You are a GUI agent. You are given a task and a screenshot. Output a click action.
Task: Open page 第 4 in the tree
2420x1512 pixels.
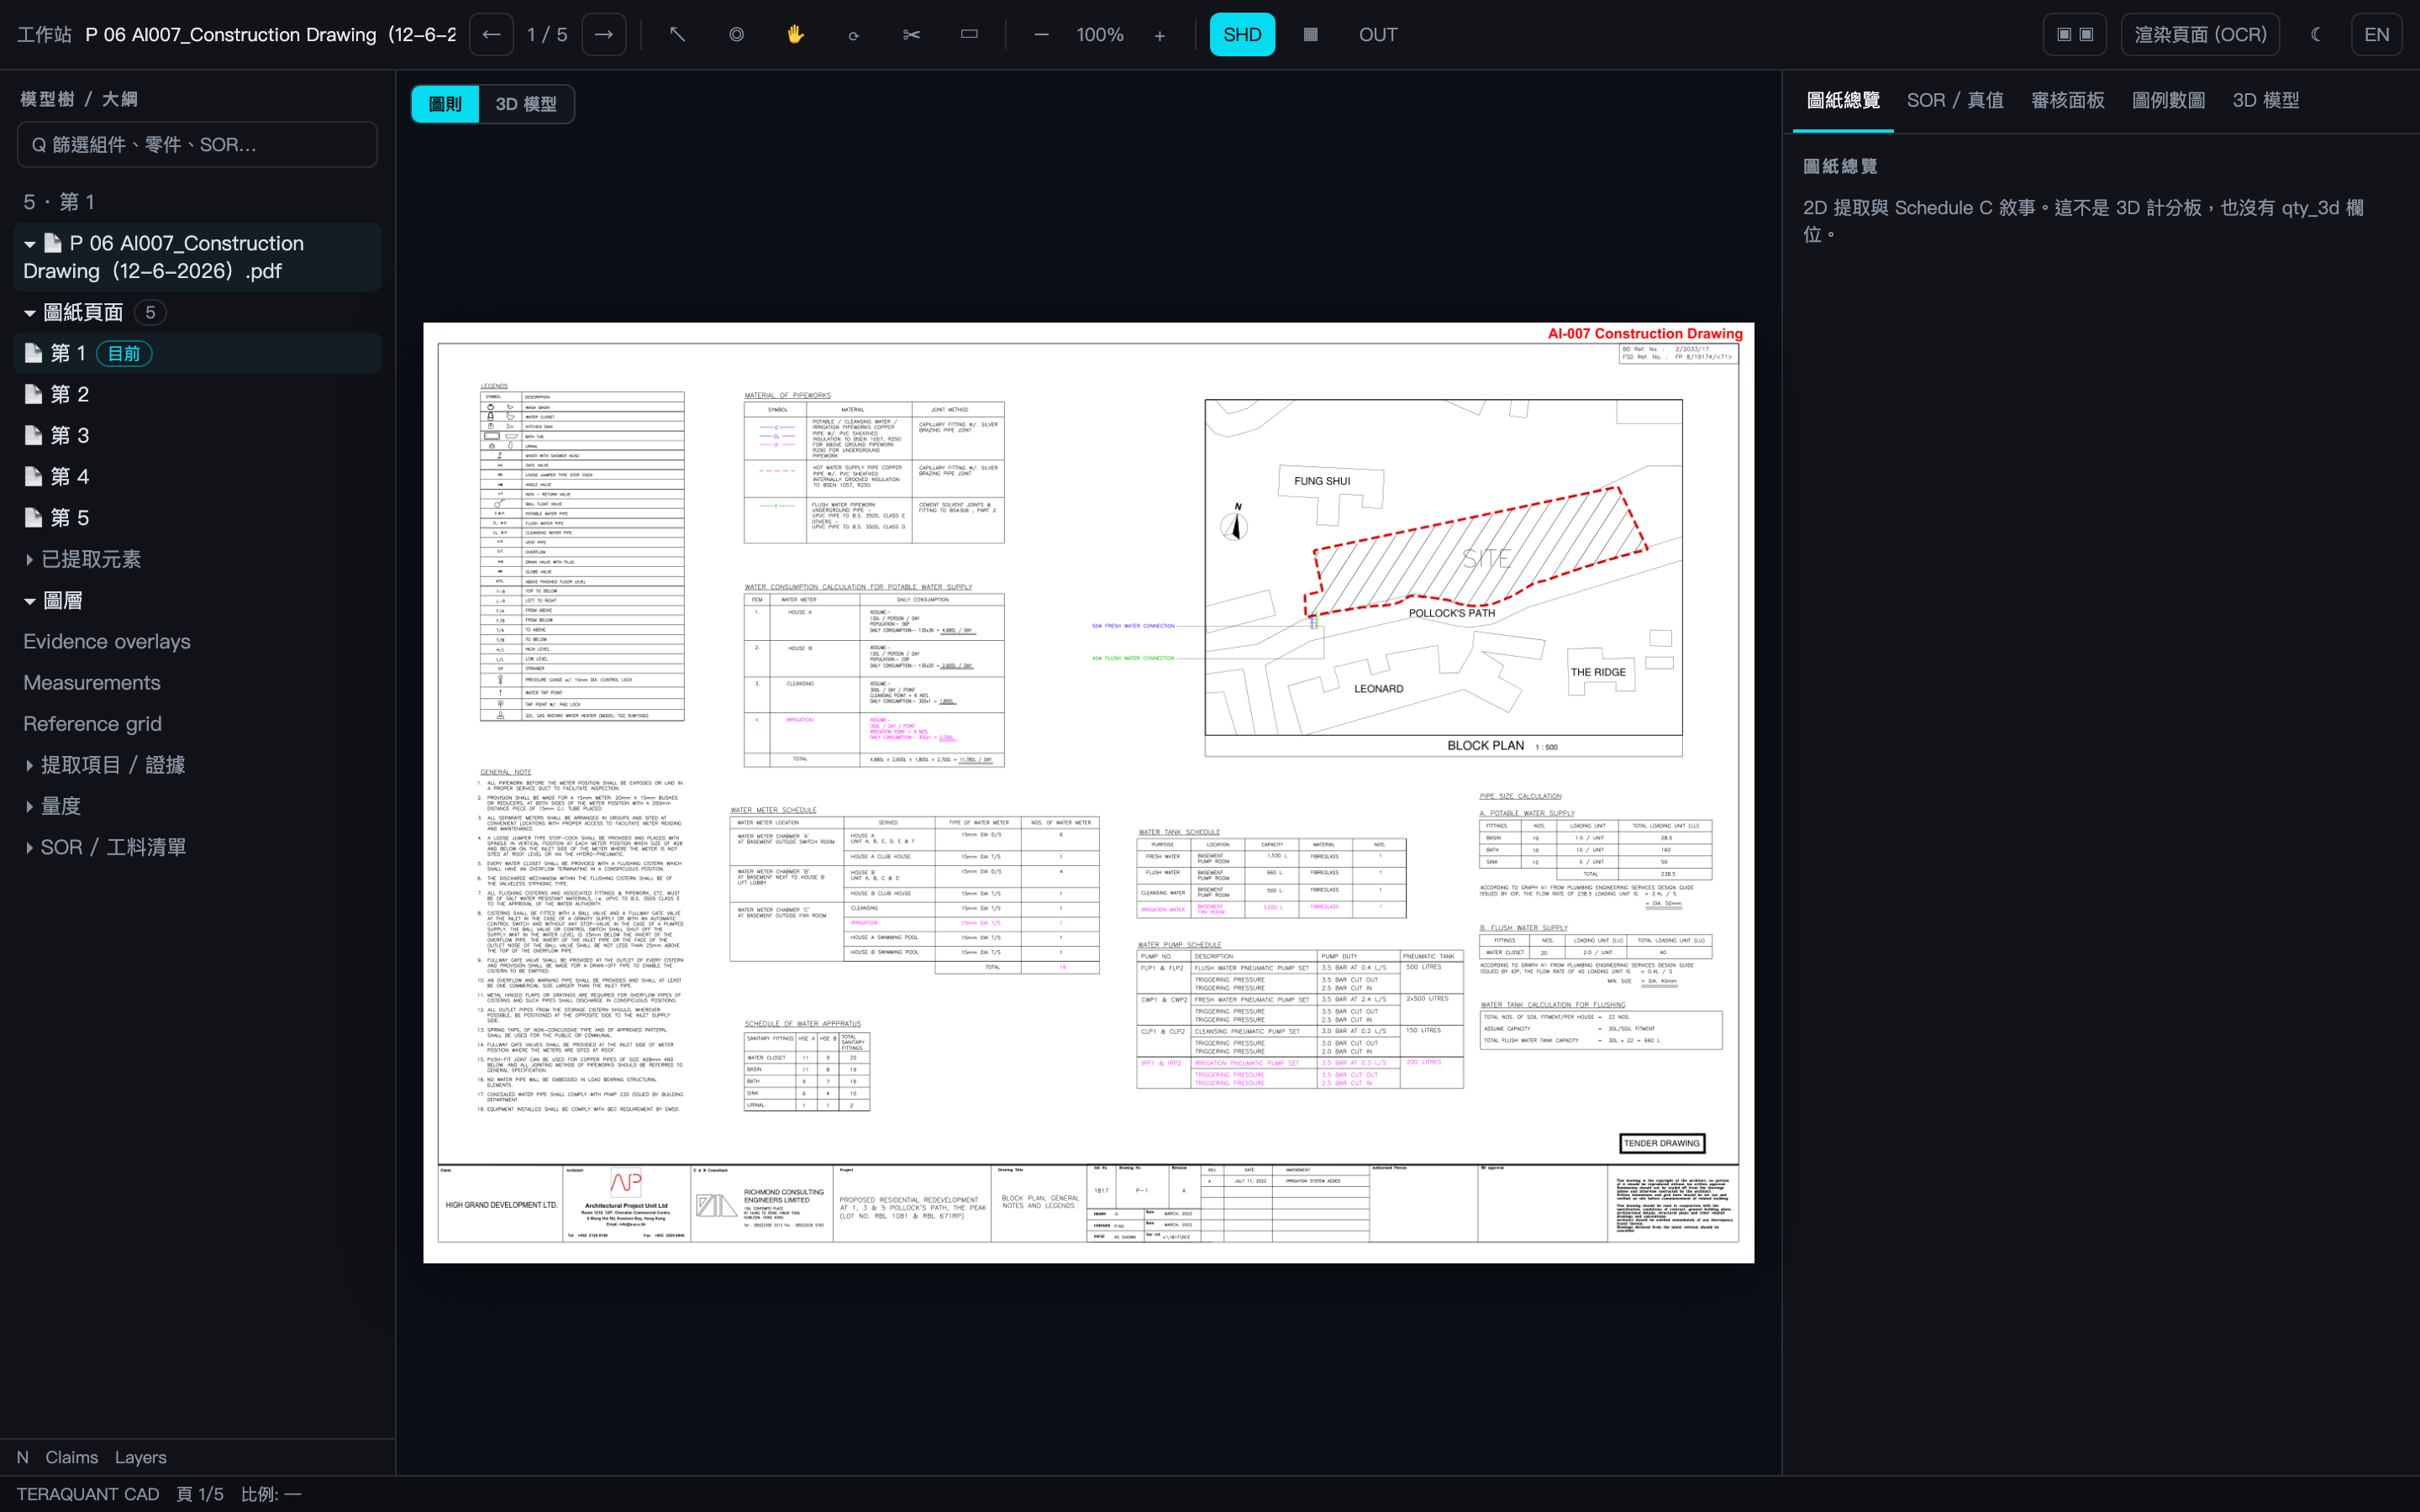pyautogui.click(x=197, y=476)
